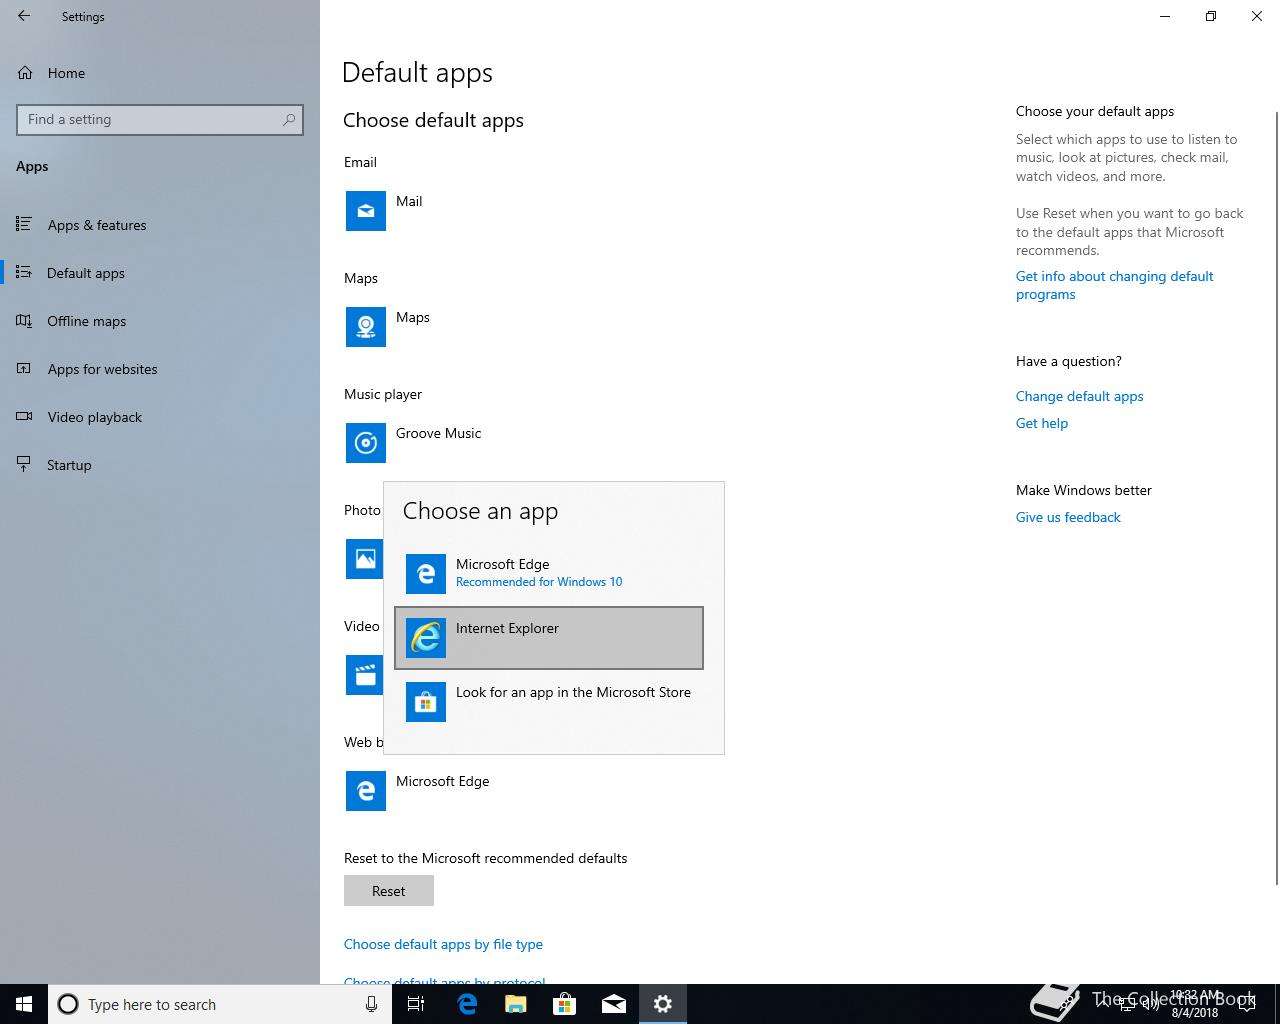Image resolution: width=1280 pixels, height=1024 pixels.
Task: Open Get info about changing default programs
Action: coord(1114,285)
